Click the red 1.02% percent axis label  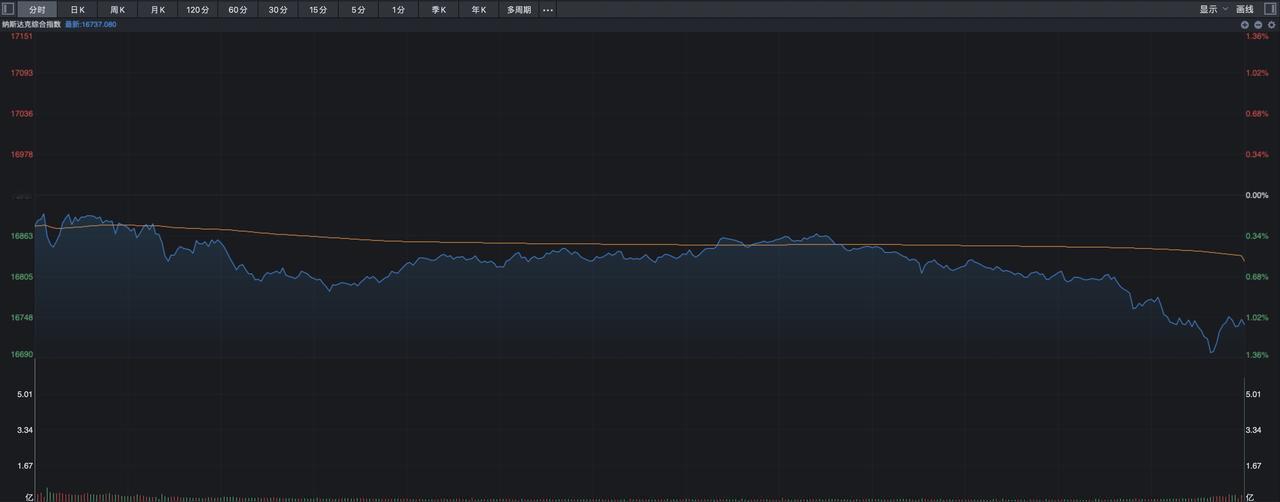point(1256,73)
